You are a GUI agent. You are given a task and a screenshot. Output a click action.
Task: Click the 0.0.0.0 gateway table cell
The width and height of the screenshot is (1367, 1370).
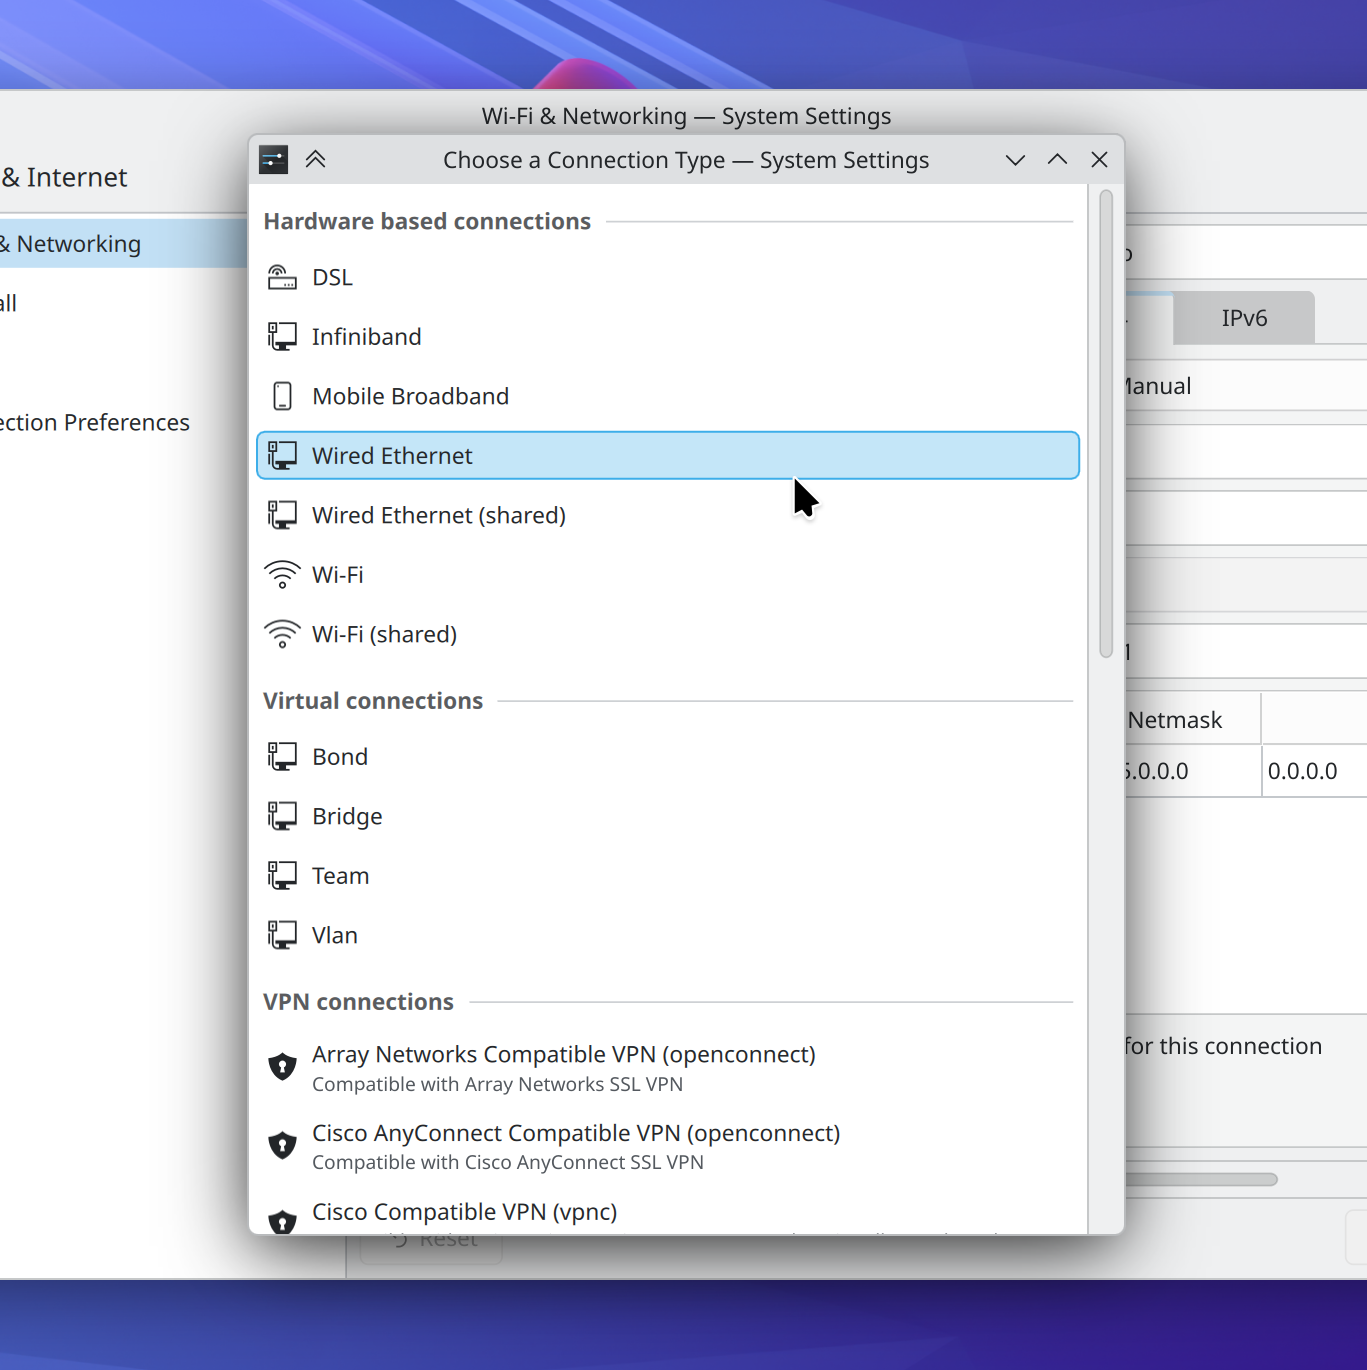(1302, 771)
